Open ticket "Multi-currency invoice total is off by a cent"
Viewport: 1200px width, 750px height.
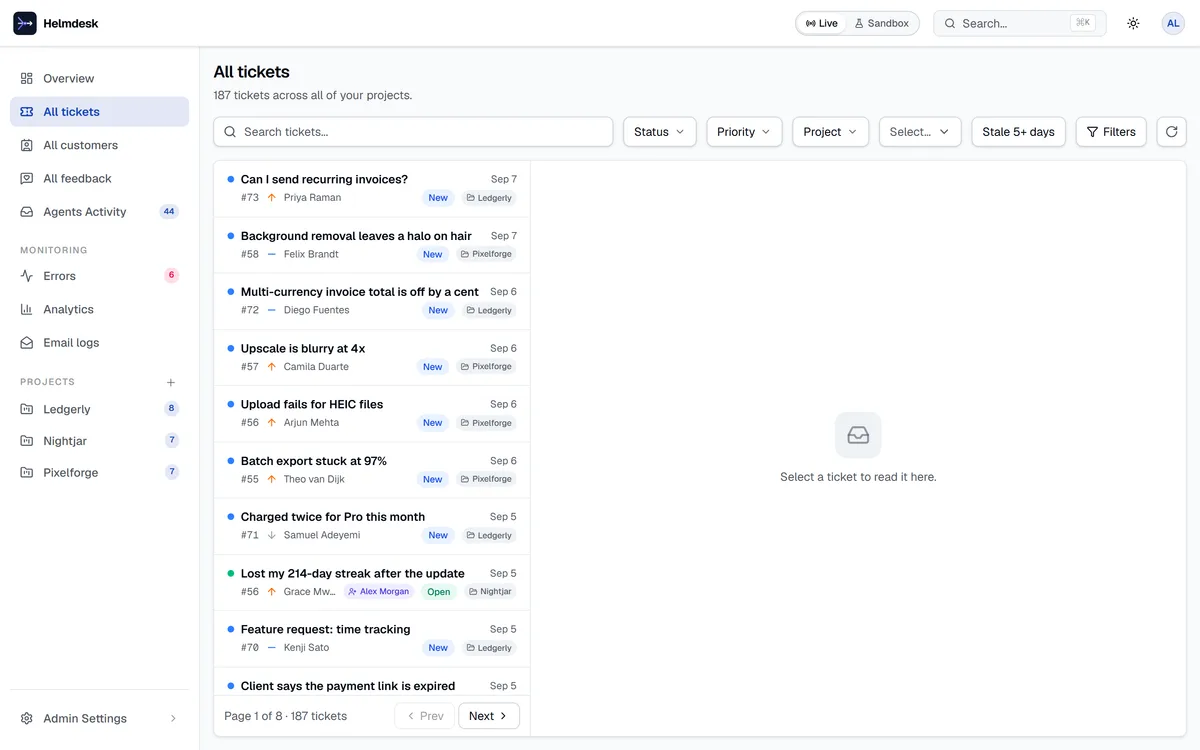pos(372,301)
